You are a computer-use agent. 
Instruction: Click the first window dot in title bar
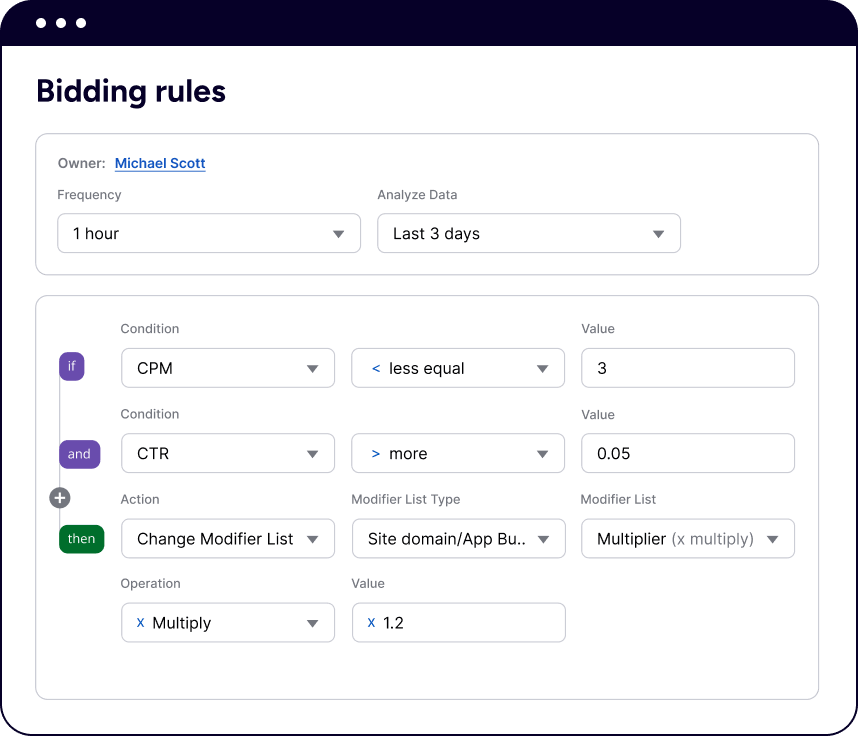pyautogui.click(x=41, y=23)
